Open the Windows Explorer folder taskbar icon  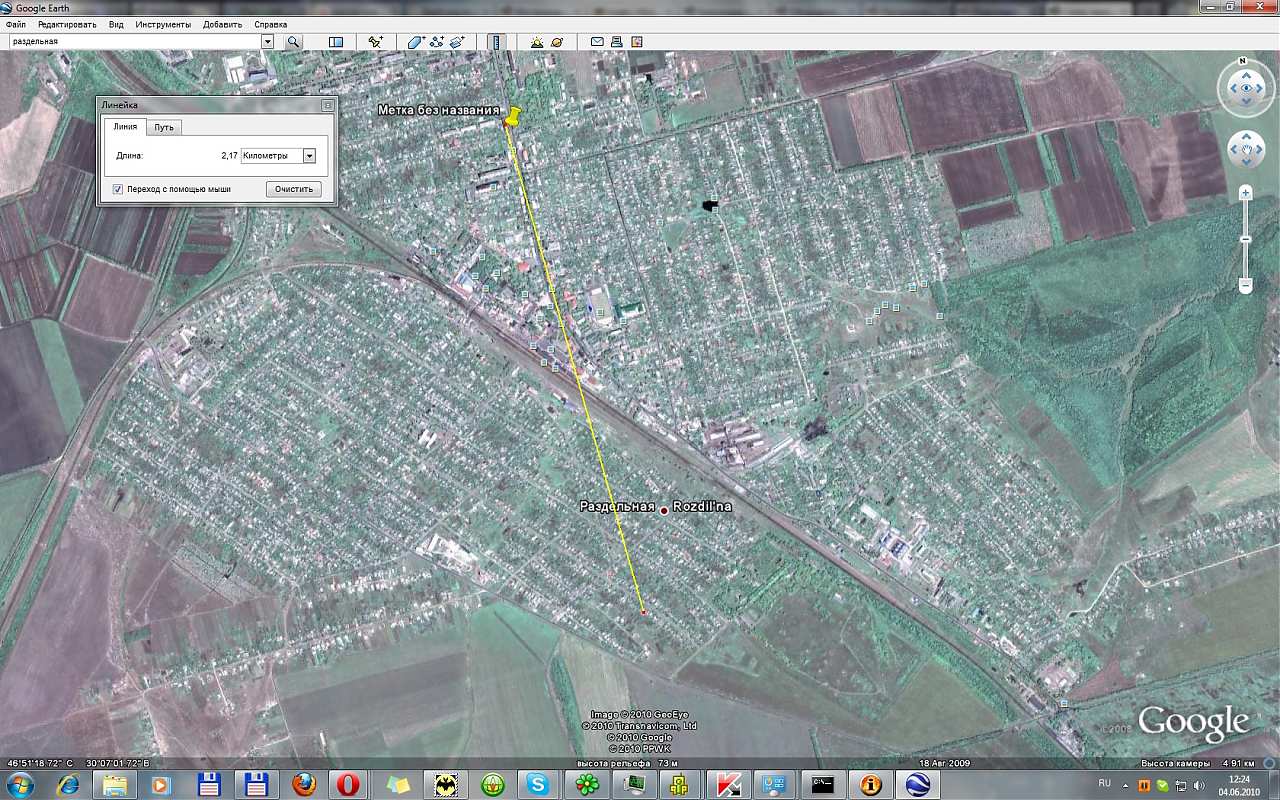pyautogui.click(x=115, y=785)
